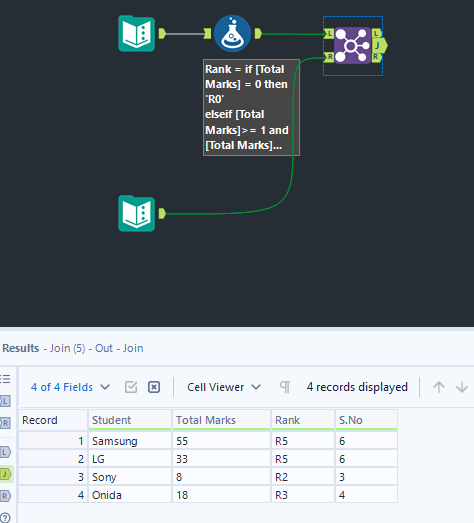Image resolution: width=474 pixels, height=523 pixels.
Task: Select the Sony cell
Action: point(130,477)
